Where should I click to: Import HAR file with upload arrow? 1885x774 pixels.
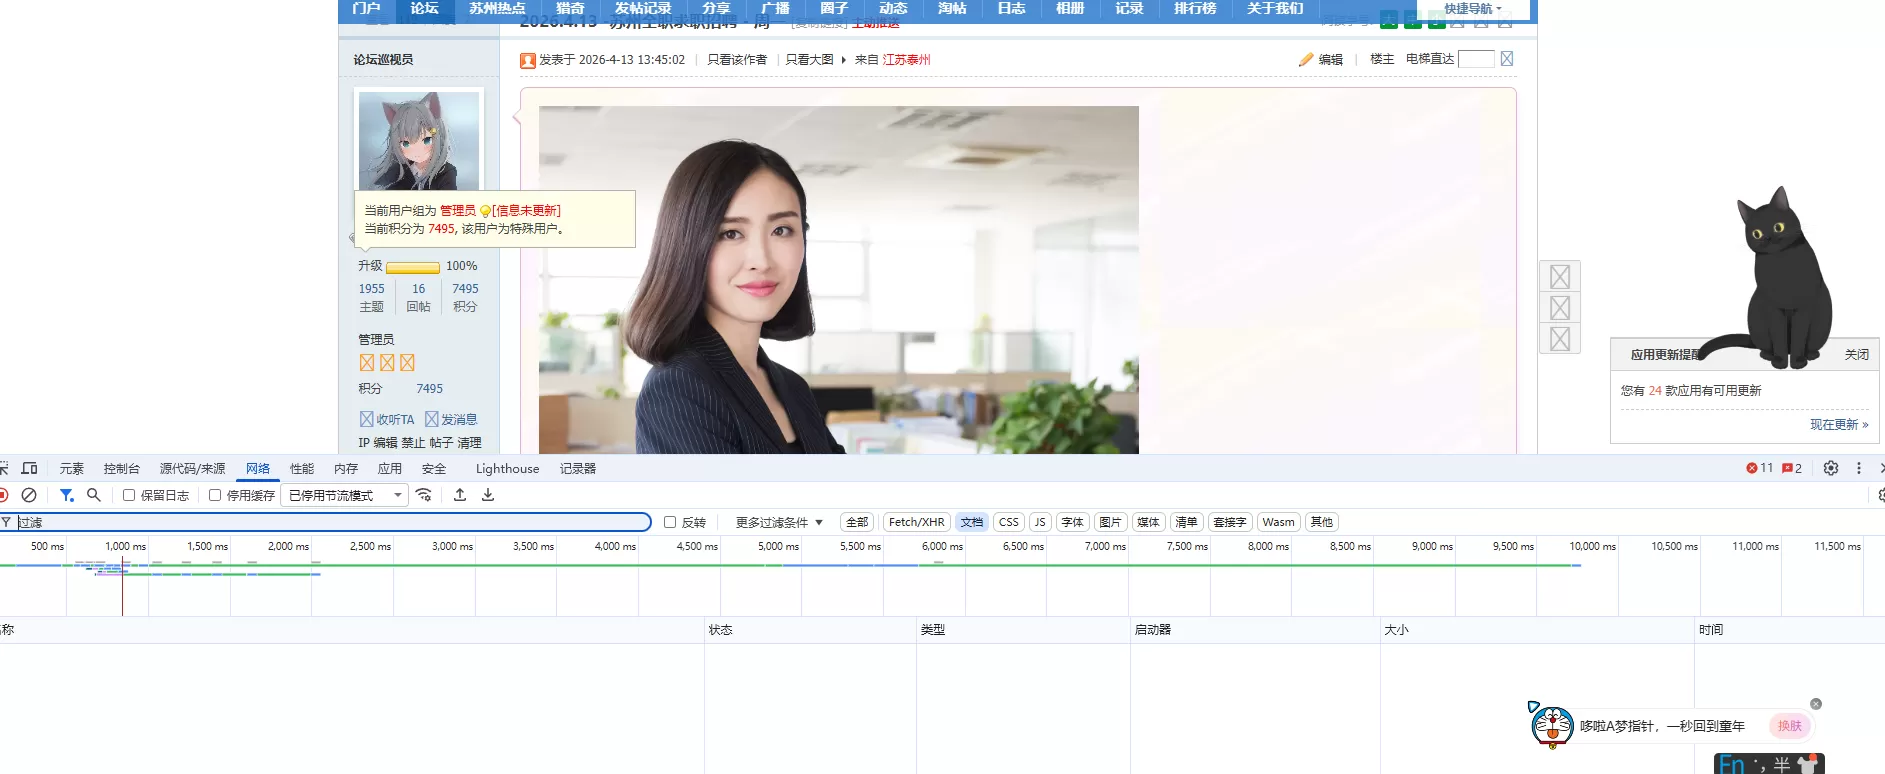tap(460, 495)
